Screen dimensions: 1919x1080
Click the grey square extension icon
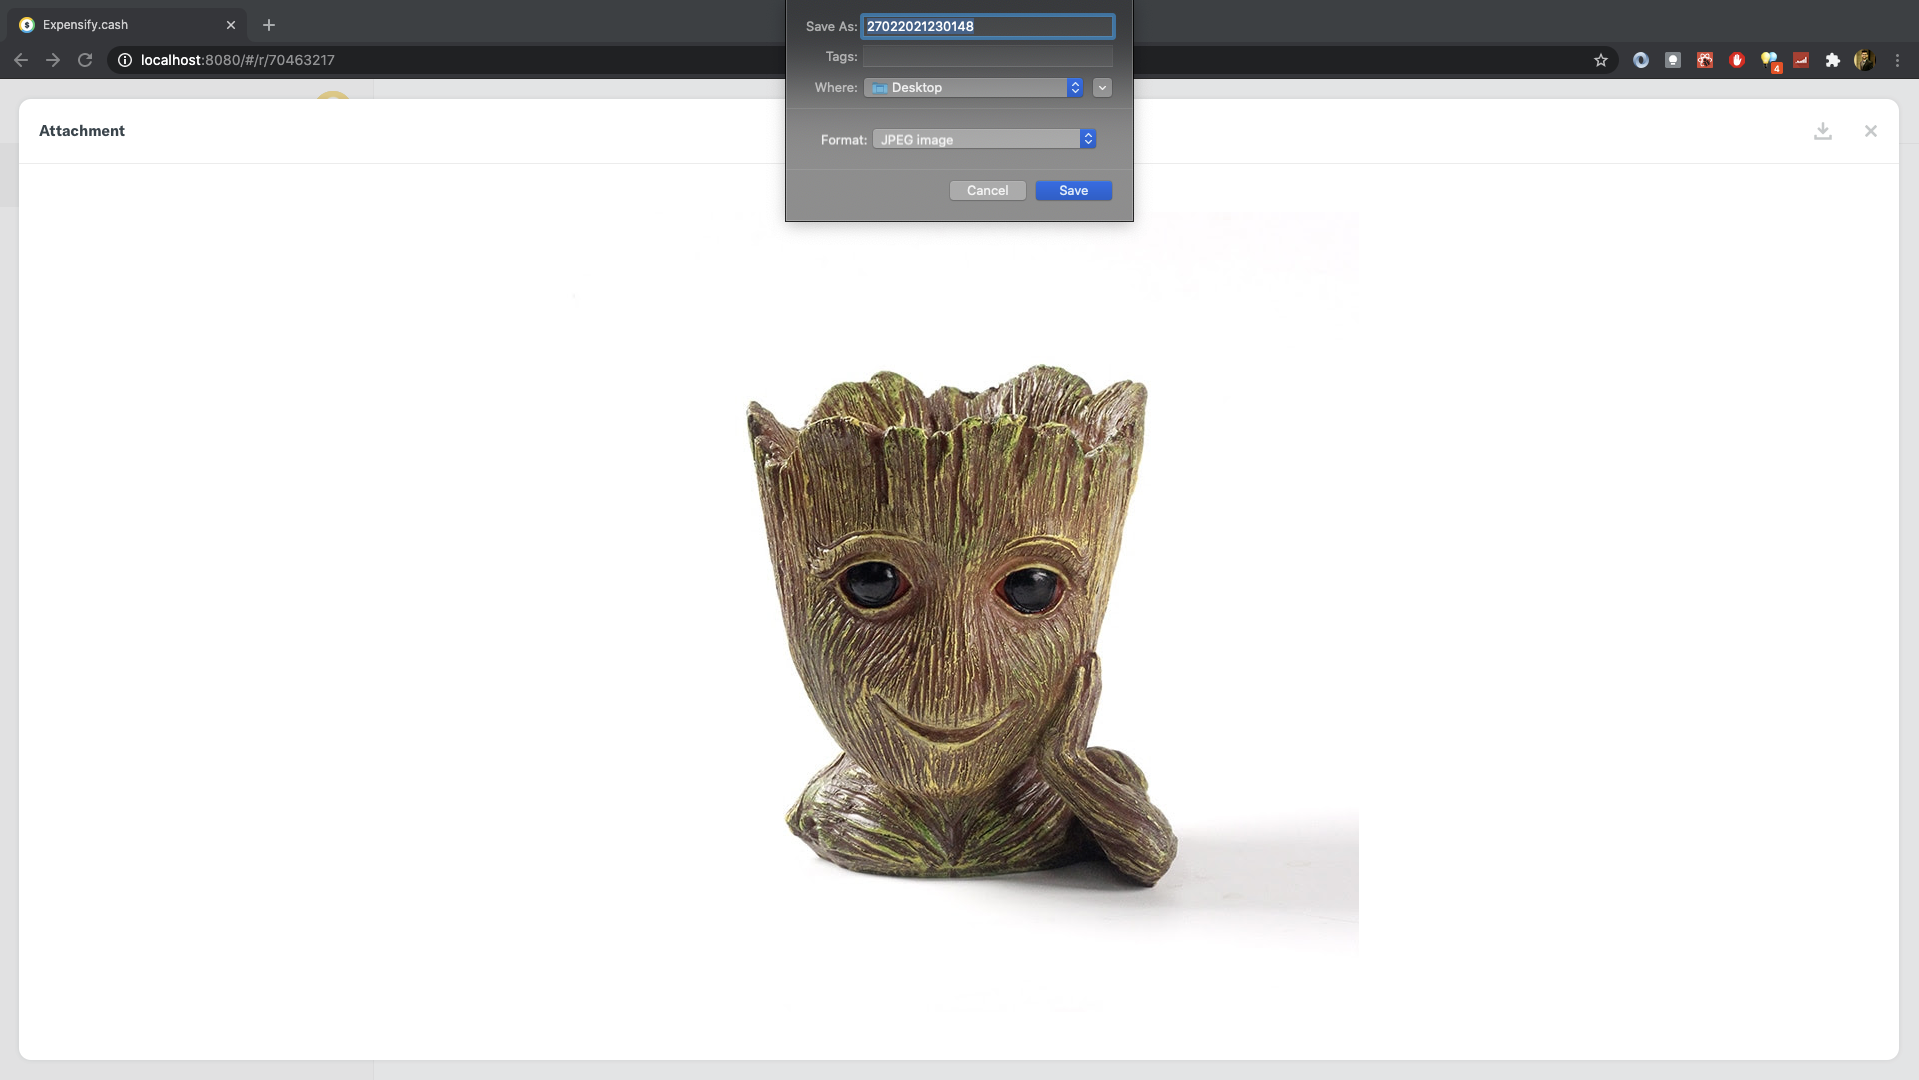pyautogui.click(x=1673, y=60)
